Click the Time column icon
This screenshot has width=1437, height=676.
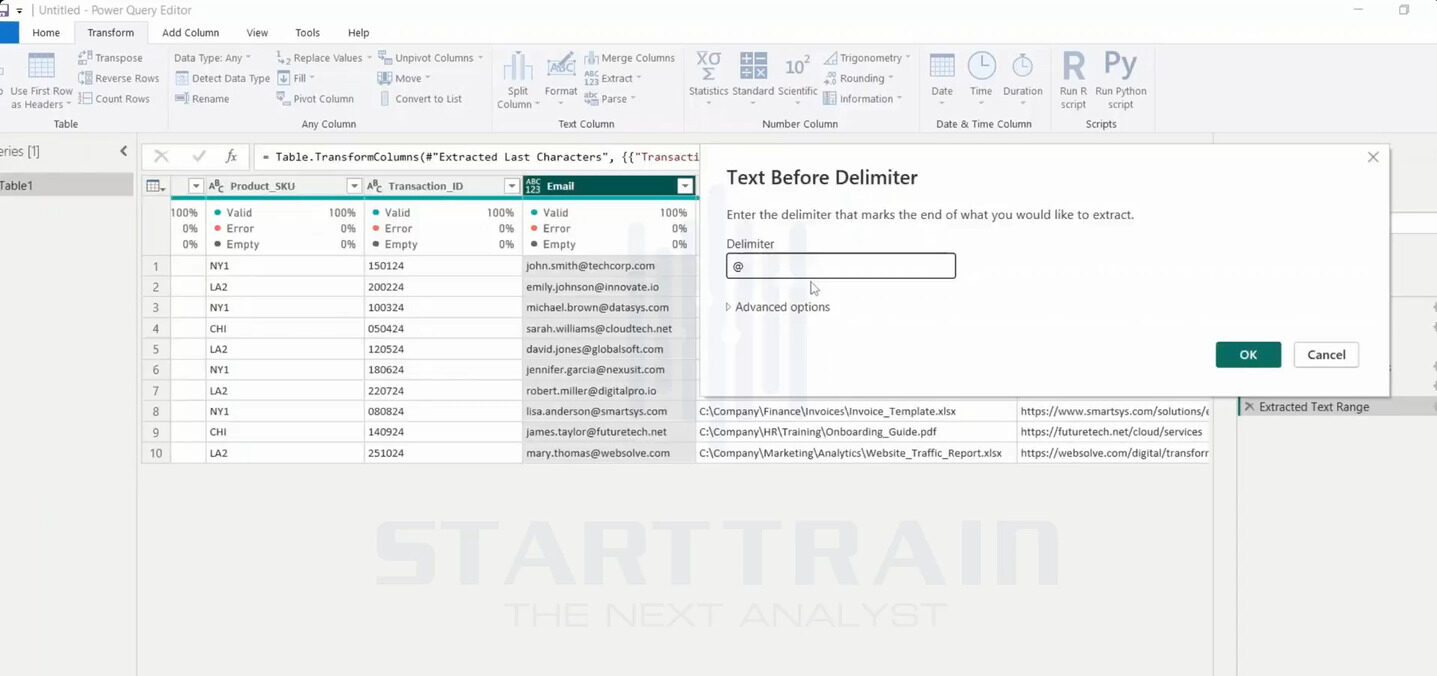981,66
